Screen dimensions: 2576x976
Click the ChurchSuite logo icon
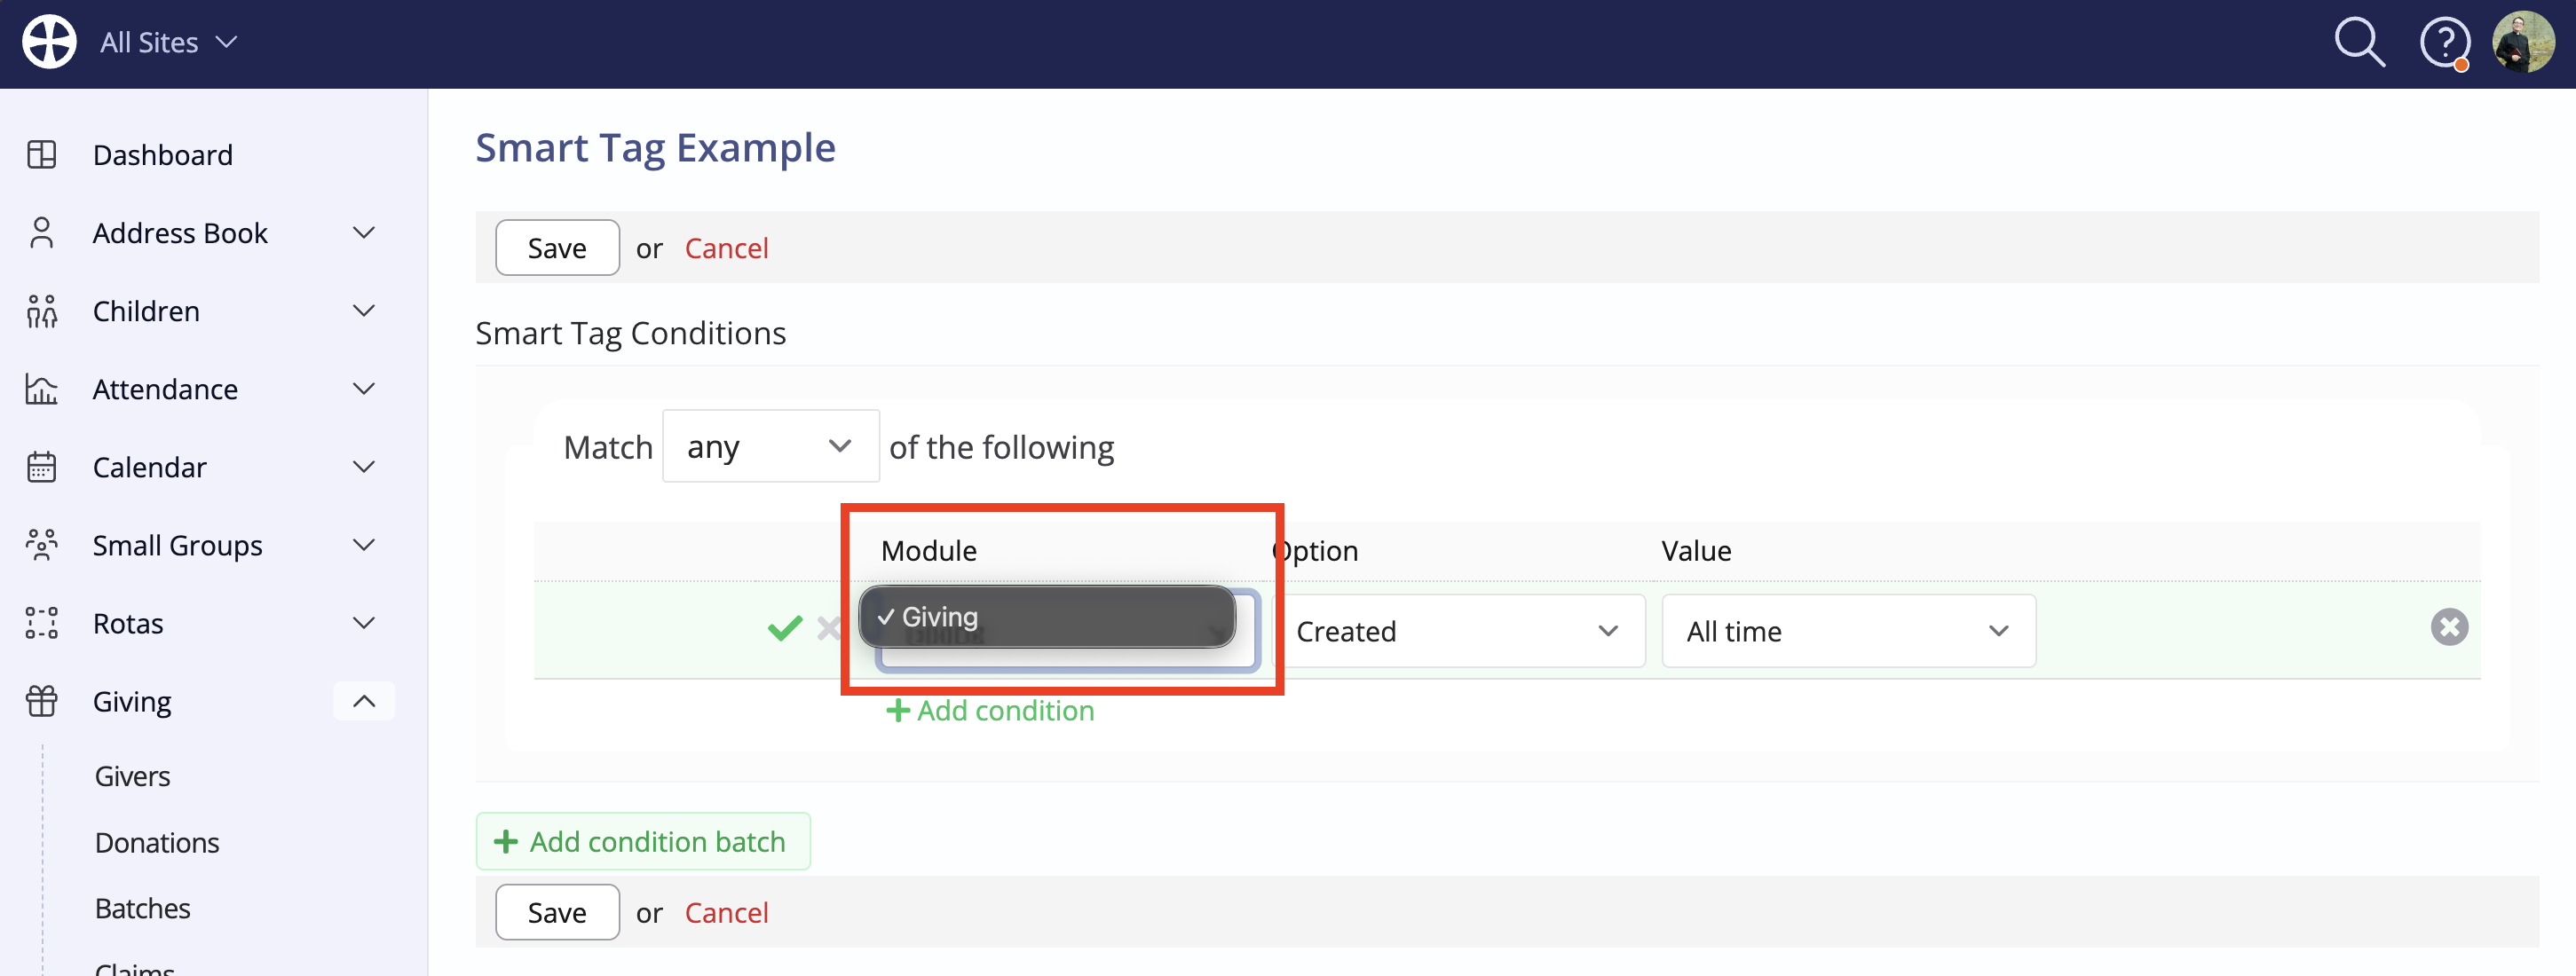49,42
